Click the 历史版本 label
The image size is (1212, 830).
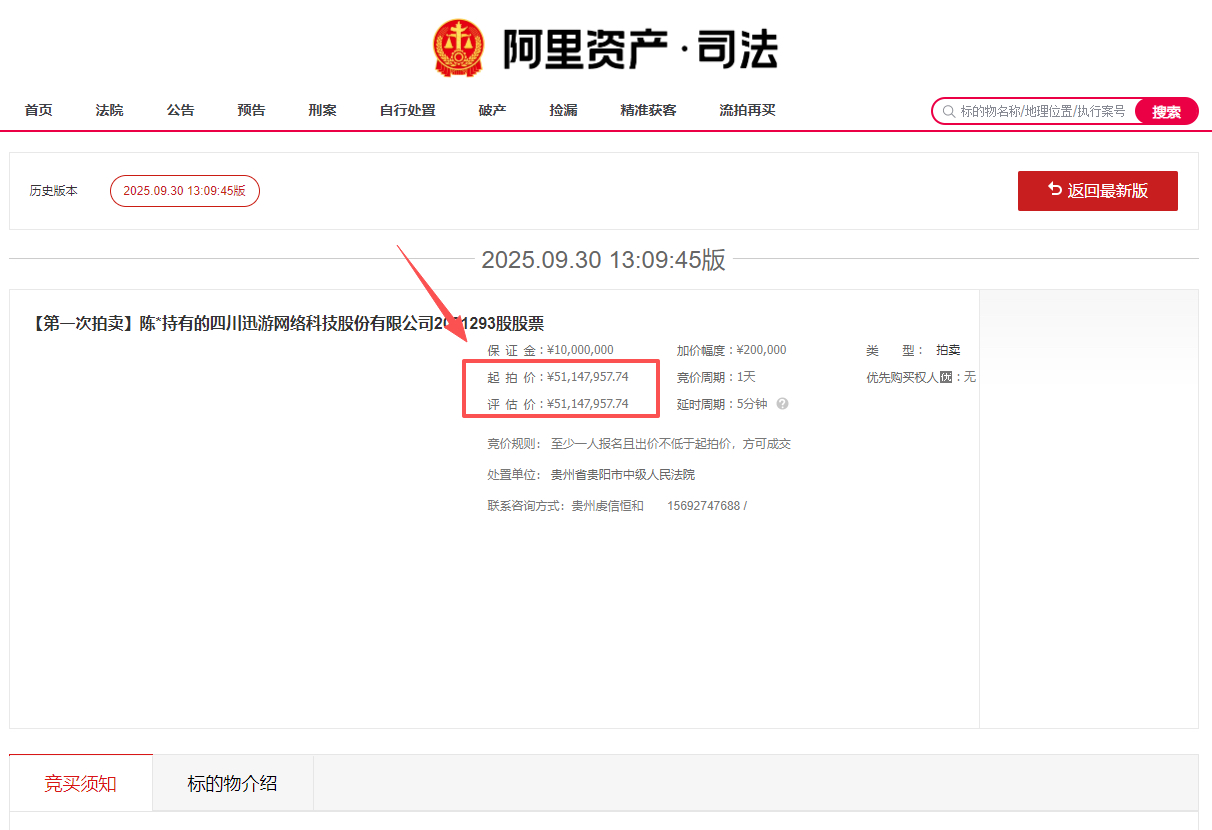[x=53, y=191]
